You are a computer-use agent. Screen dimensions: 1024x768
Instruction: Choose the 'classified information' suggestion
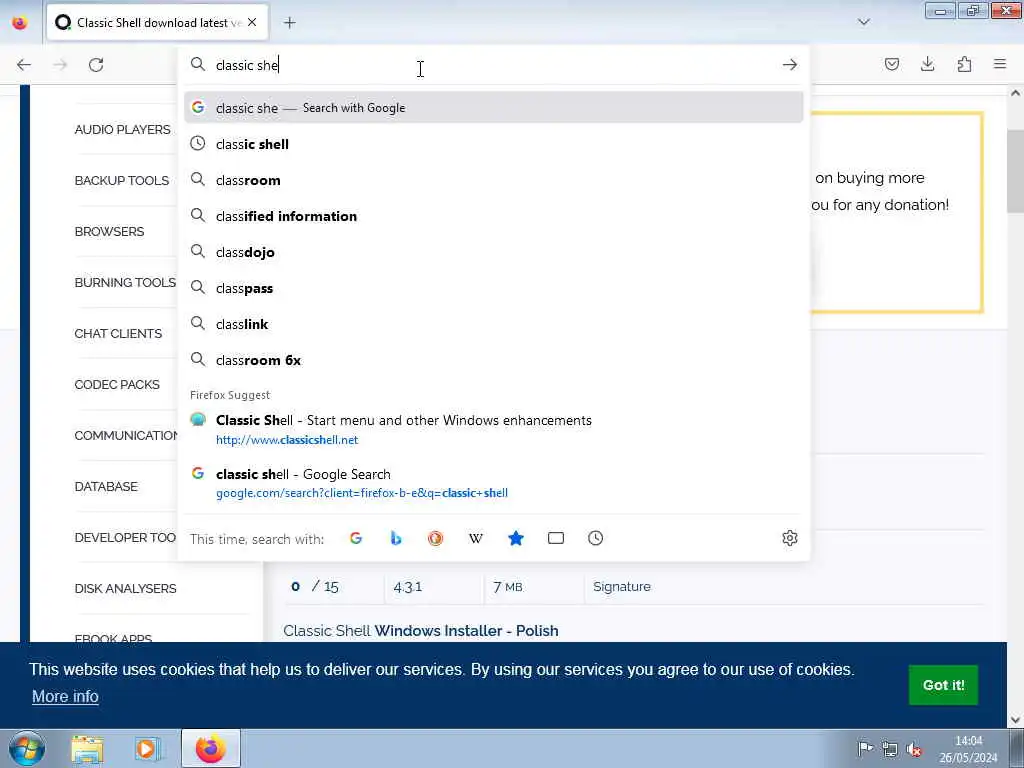[494, 216]
